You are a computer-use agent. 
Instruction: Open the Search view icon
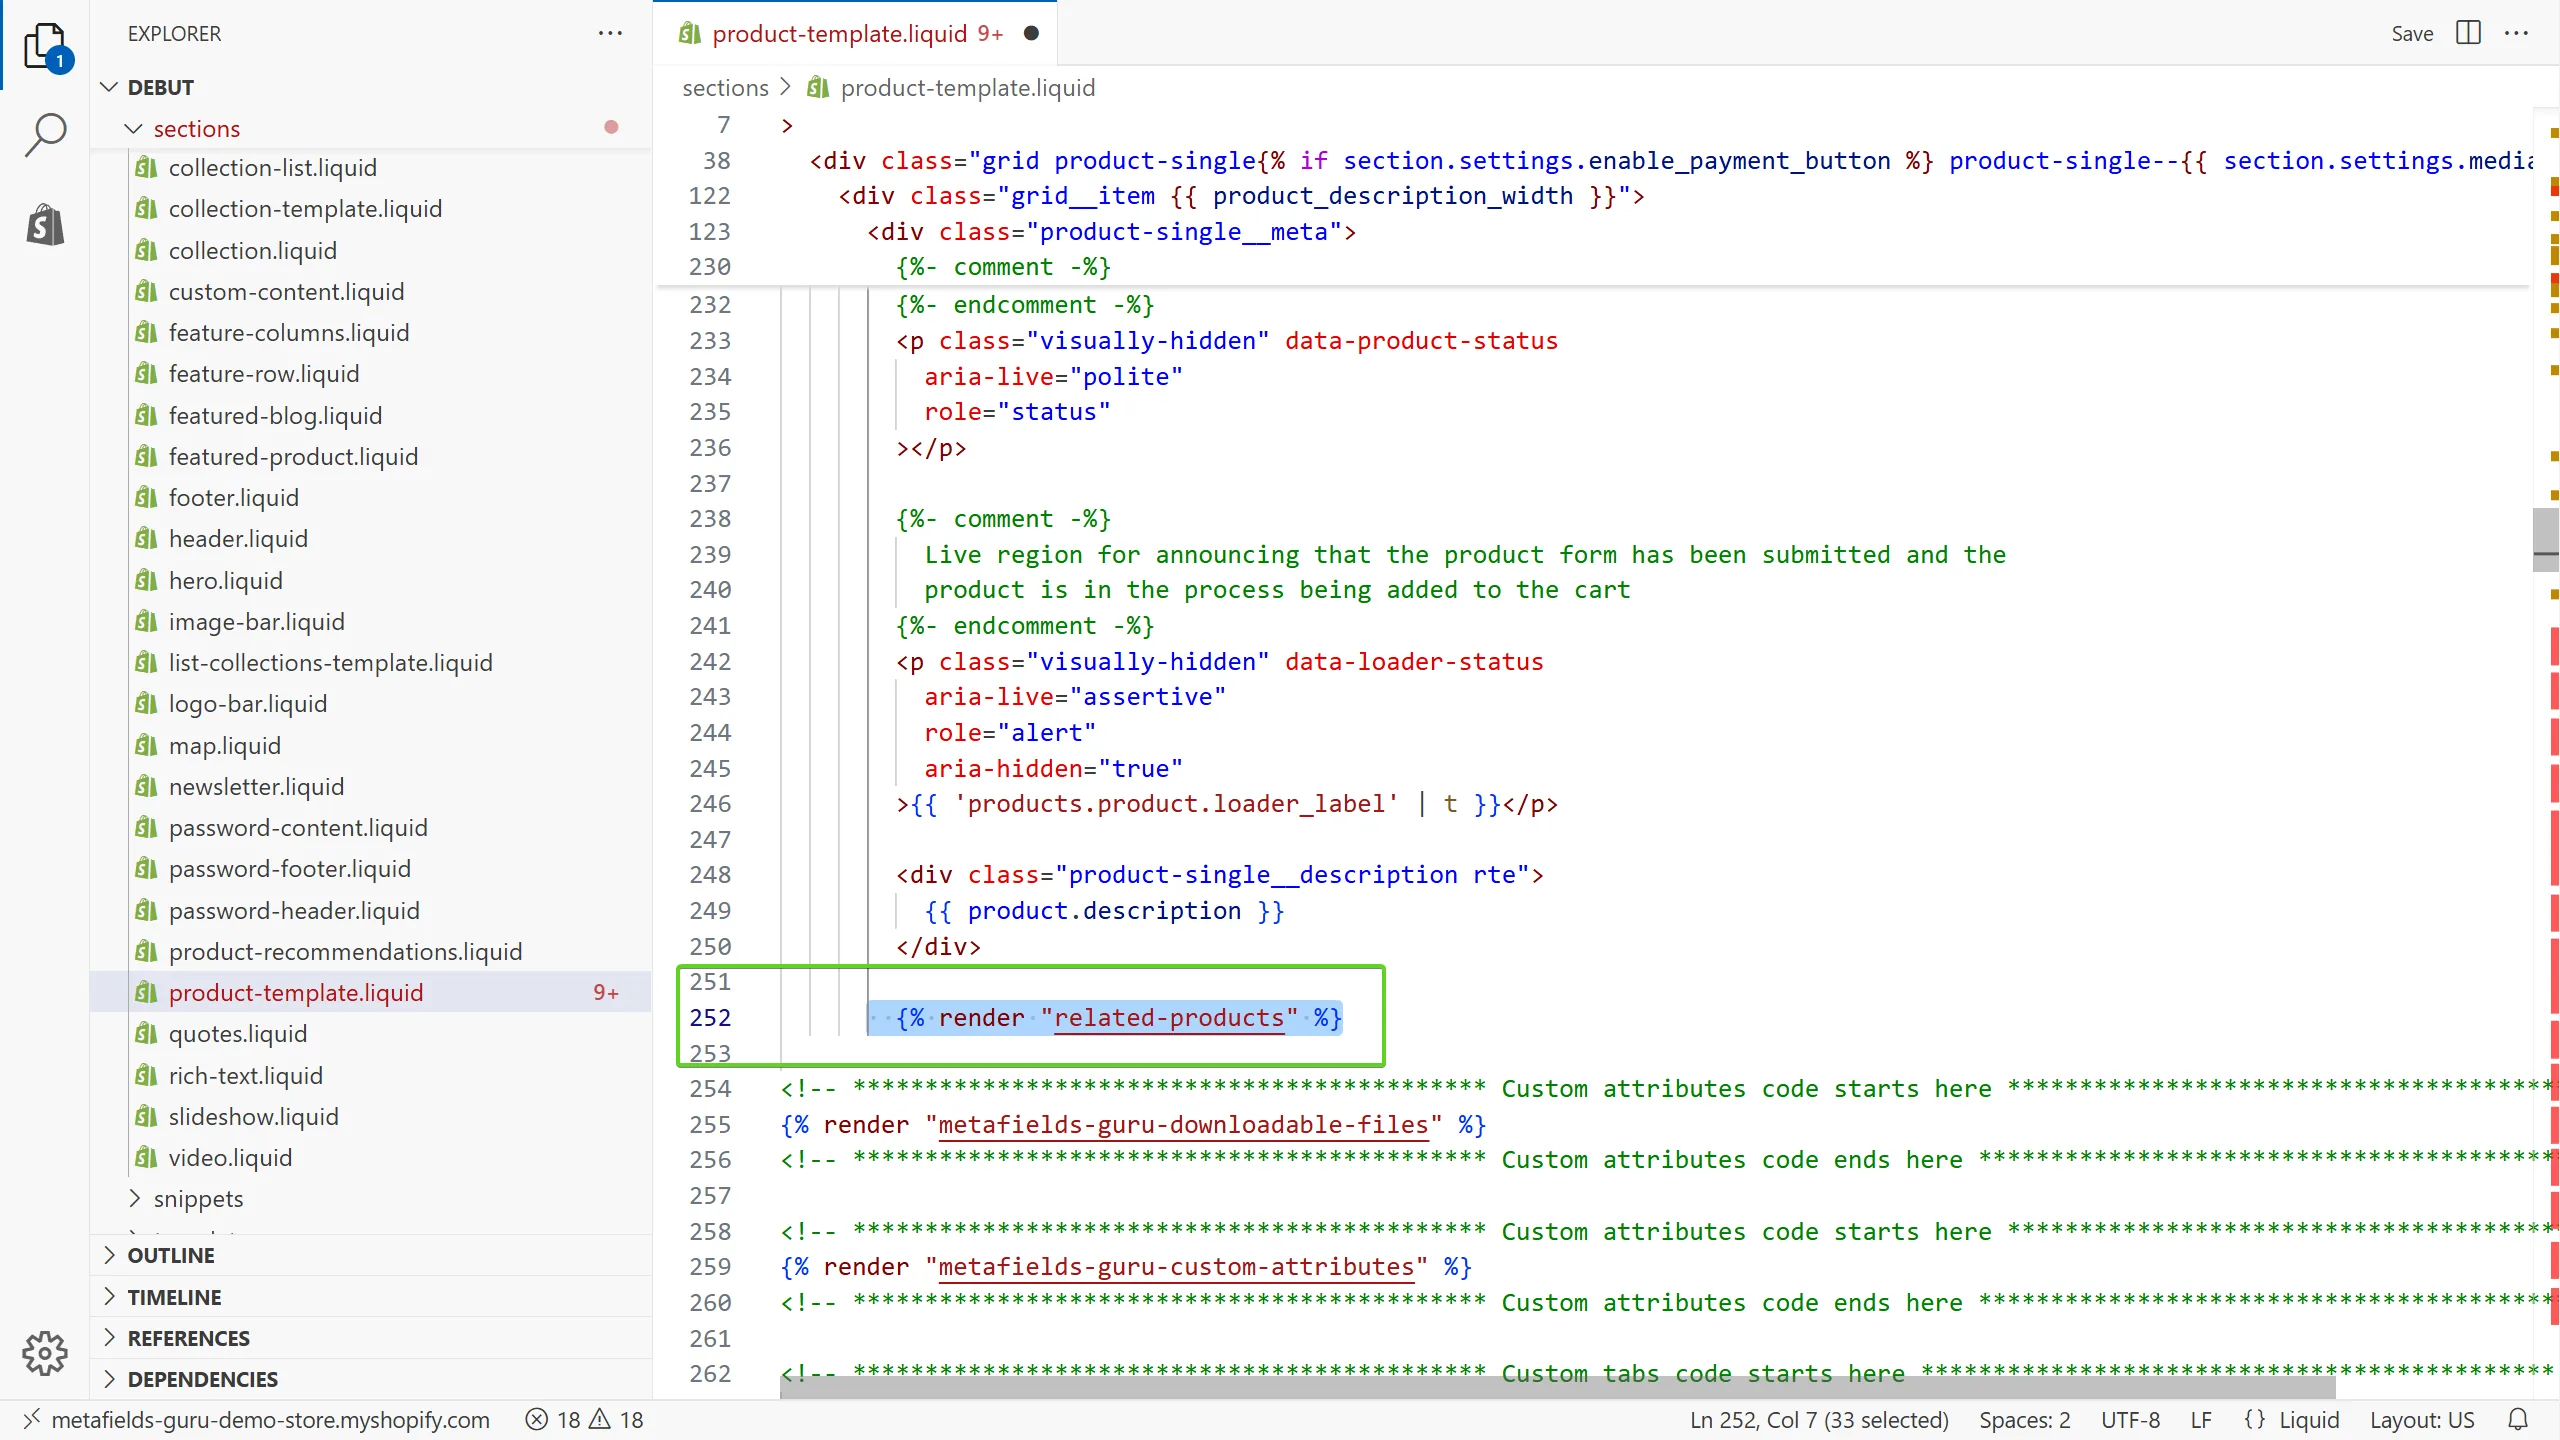click(45, 135)
